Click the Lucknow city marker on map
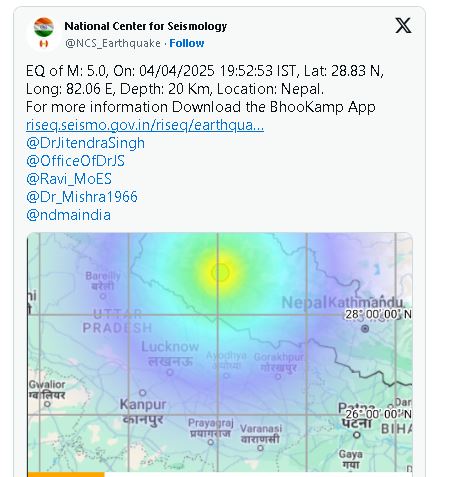449x477 pixels. coord(170,372)
